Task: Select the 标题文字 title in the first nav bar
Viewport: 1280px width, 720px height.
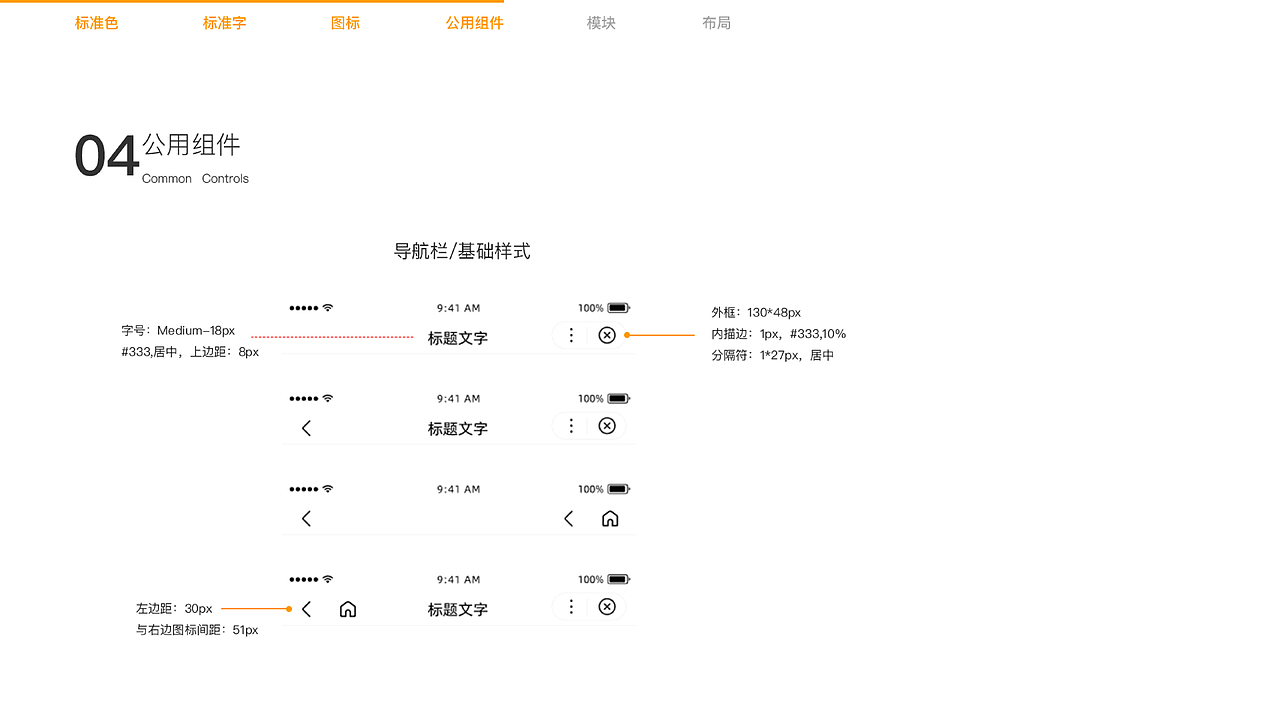Action: 457,338
